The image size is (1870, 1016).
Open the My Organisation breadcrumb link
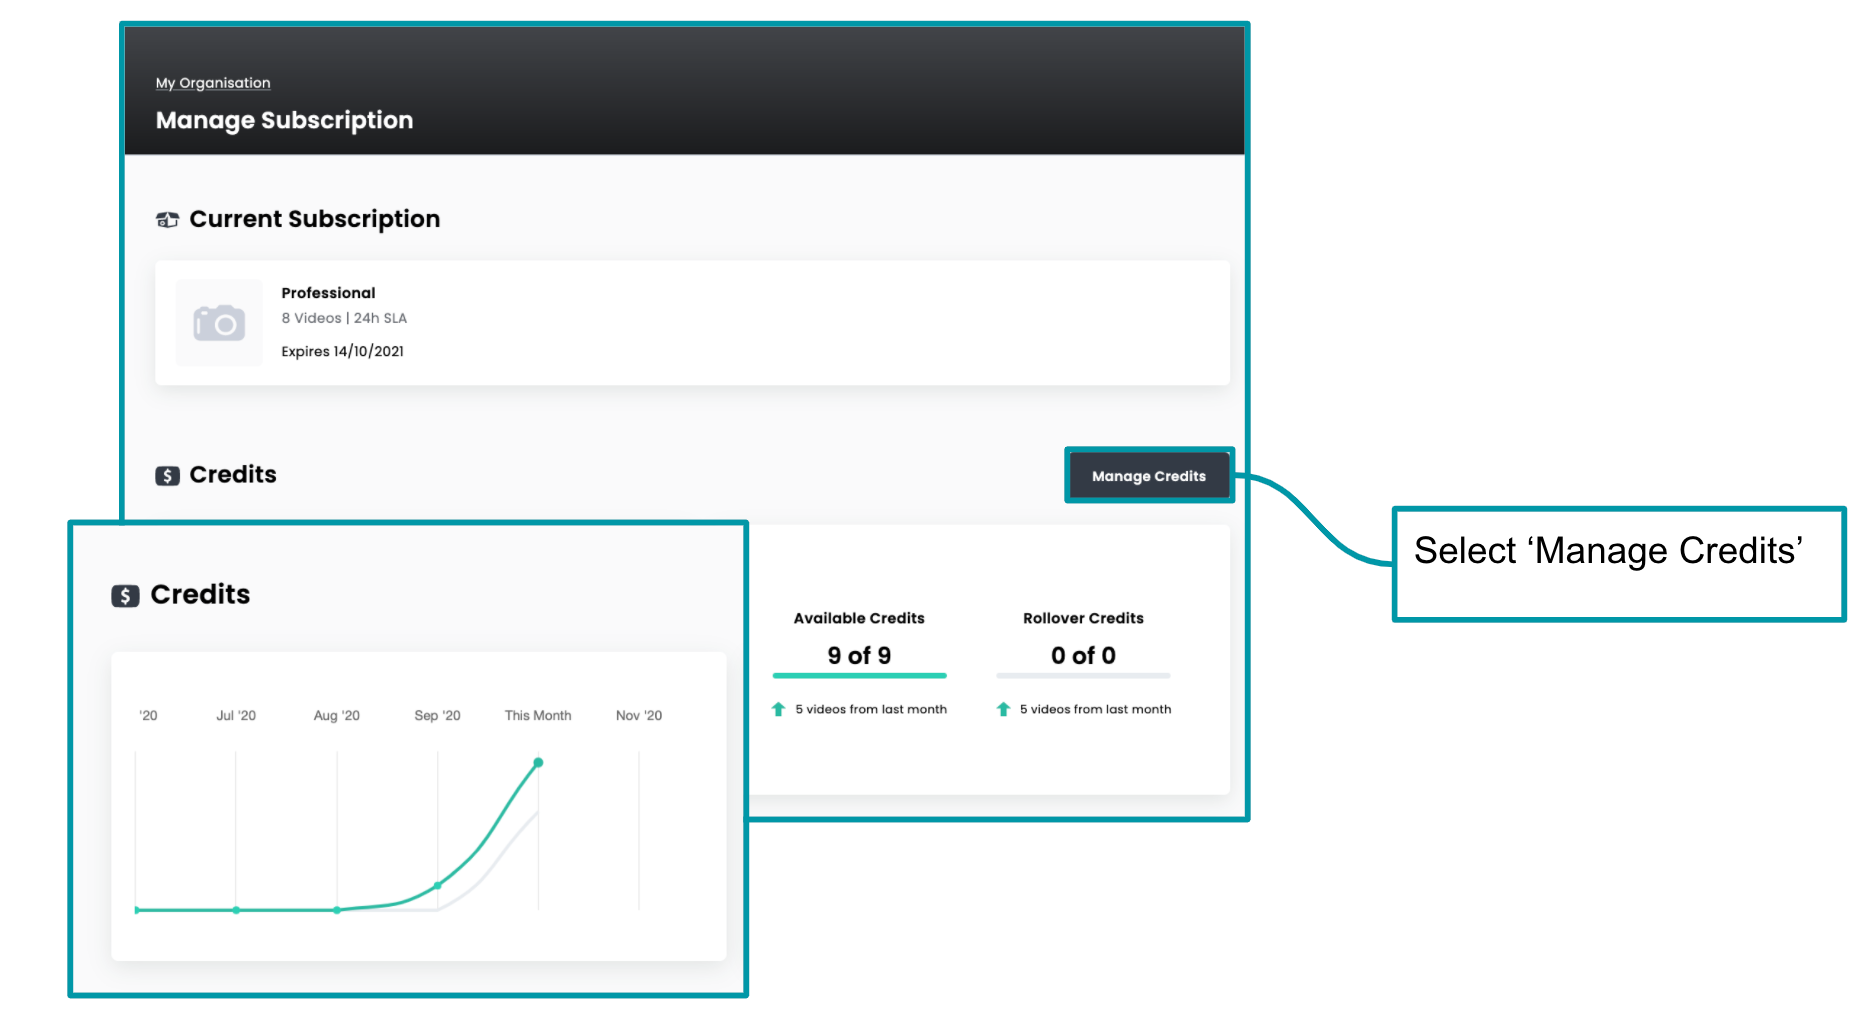pyautogui.click(x=213, y=83)
